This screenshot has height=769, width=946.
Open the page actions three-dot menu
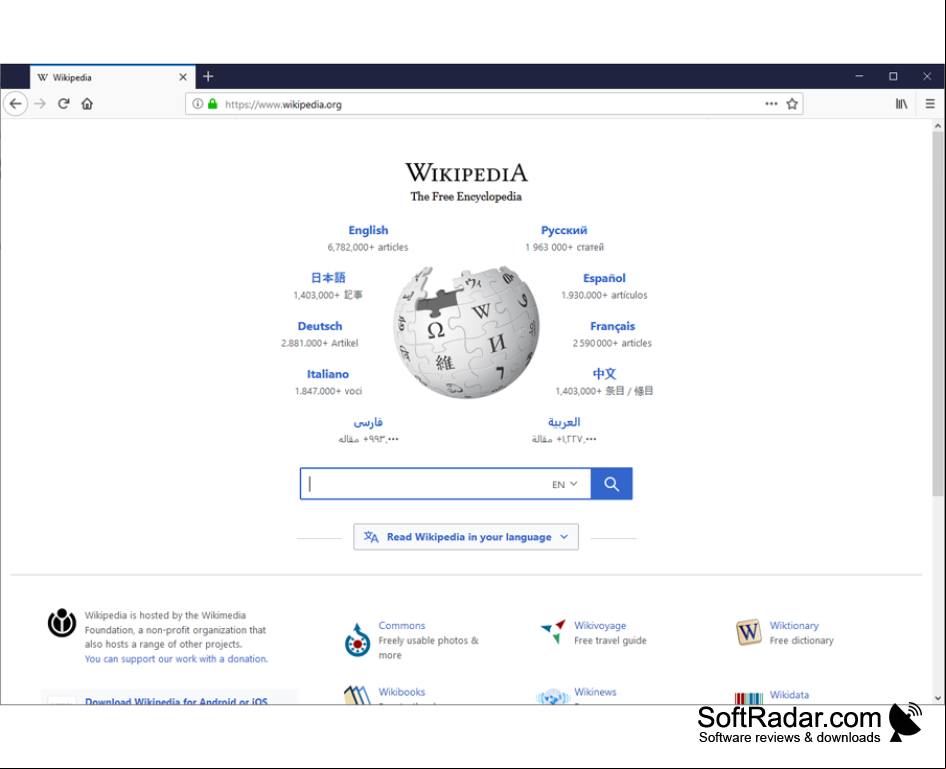pos(771,104)
